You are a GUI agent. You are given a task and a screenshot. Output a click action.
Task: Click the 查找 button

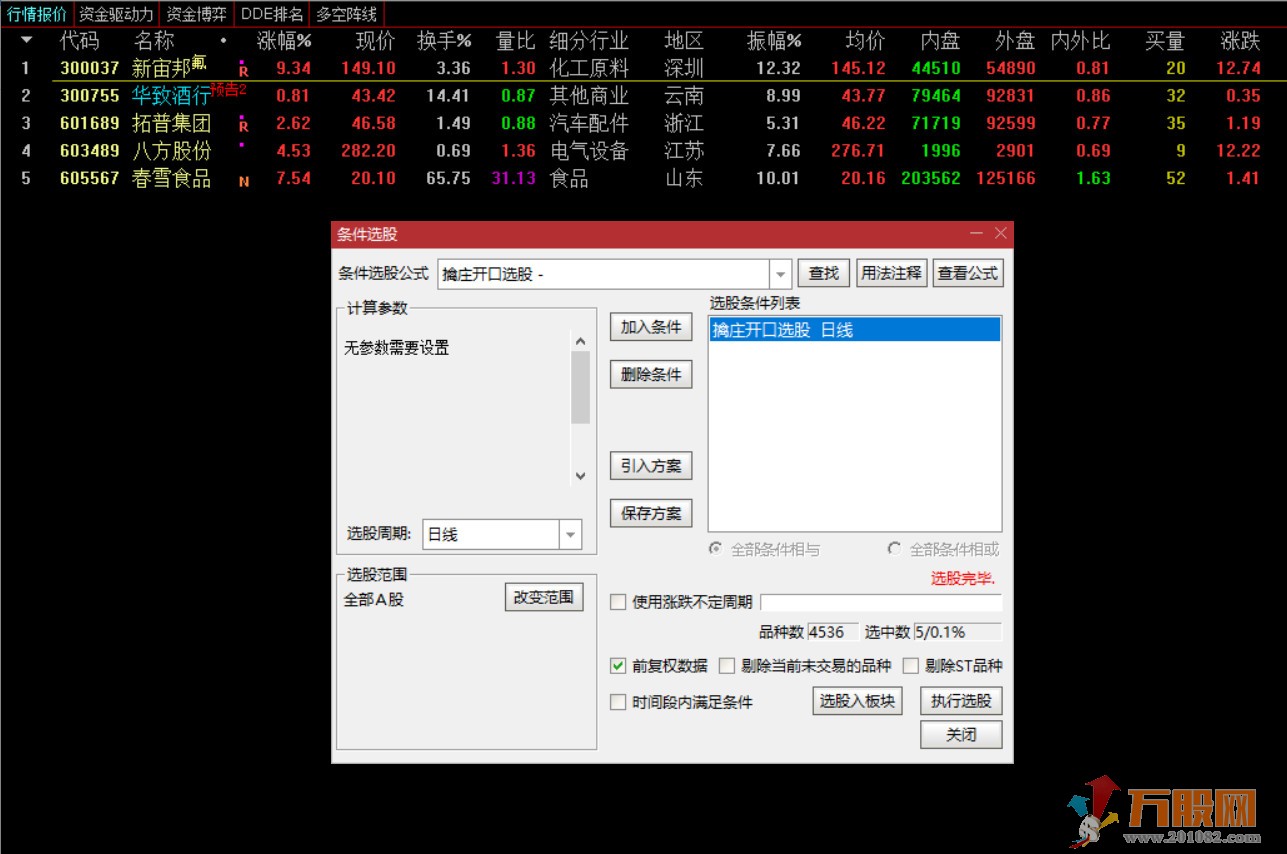pos(824,273)
